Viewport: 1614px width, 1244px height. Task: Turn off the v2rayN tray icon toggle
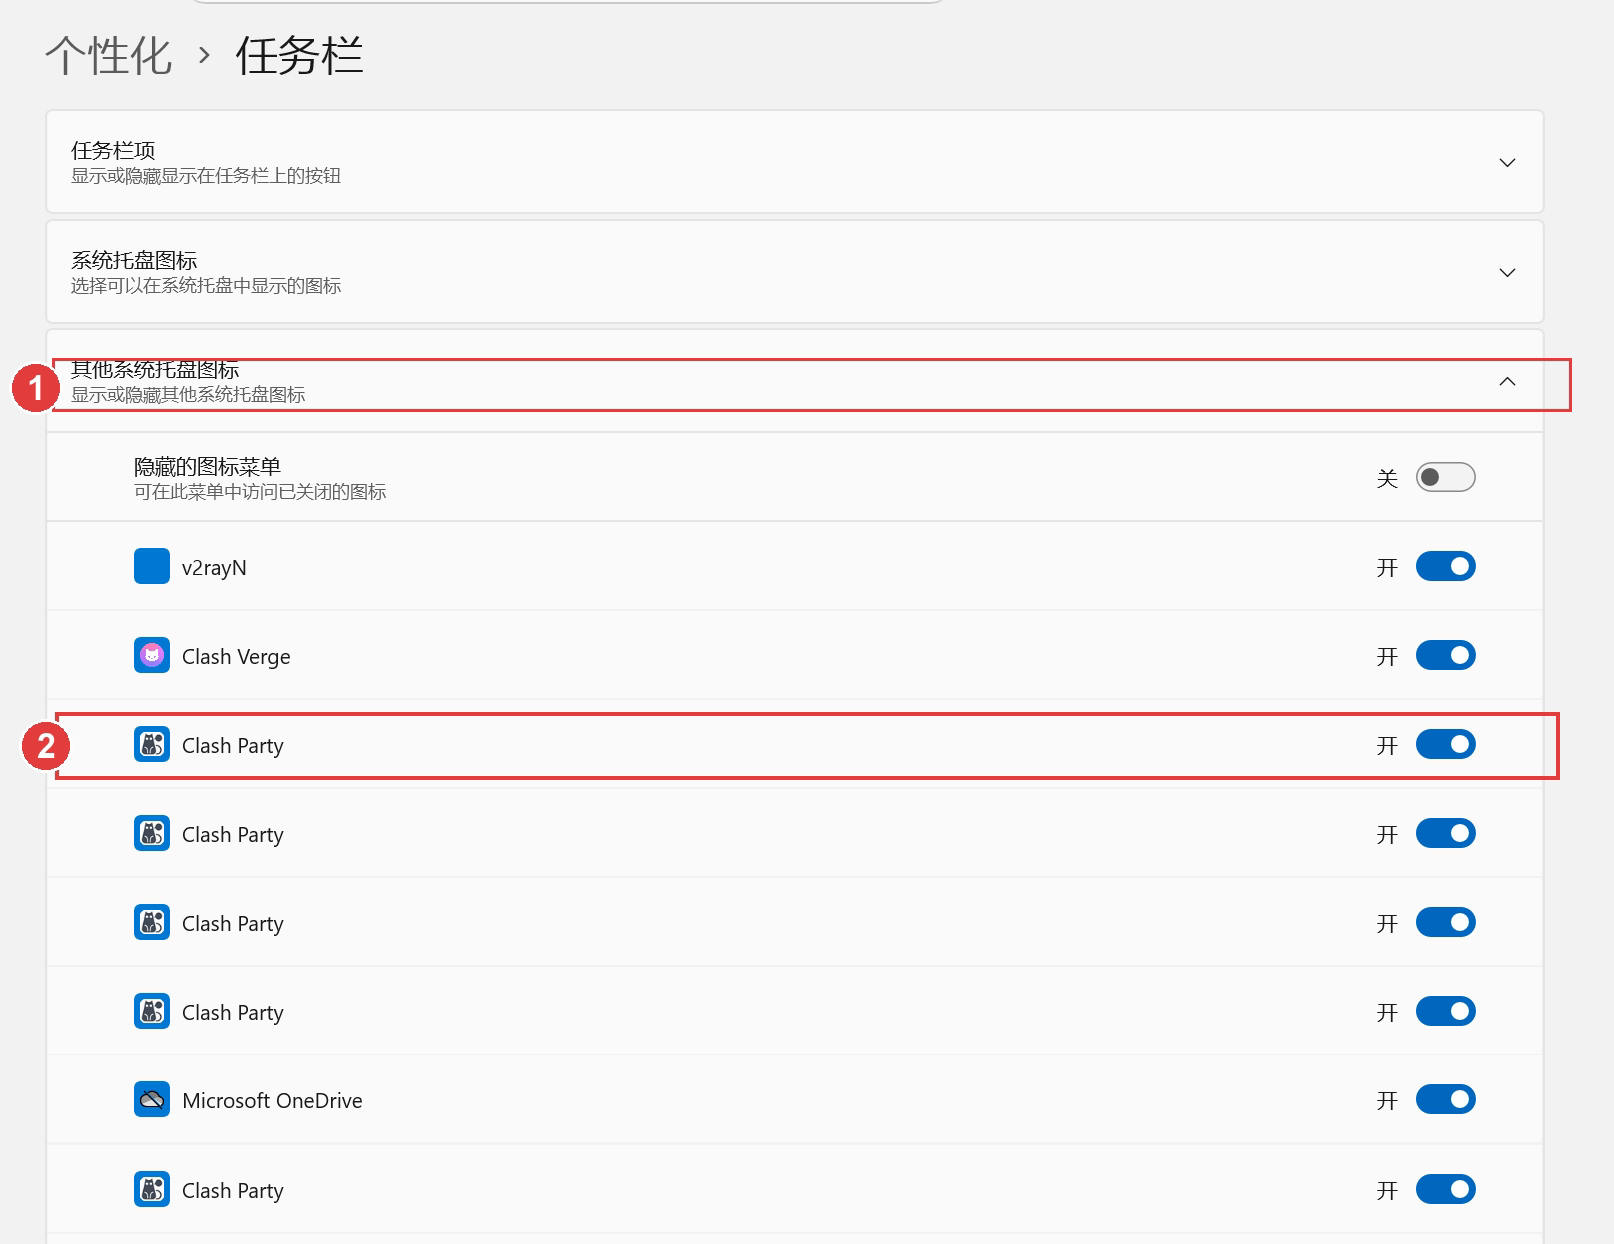(1445, 566)
